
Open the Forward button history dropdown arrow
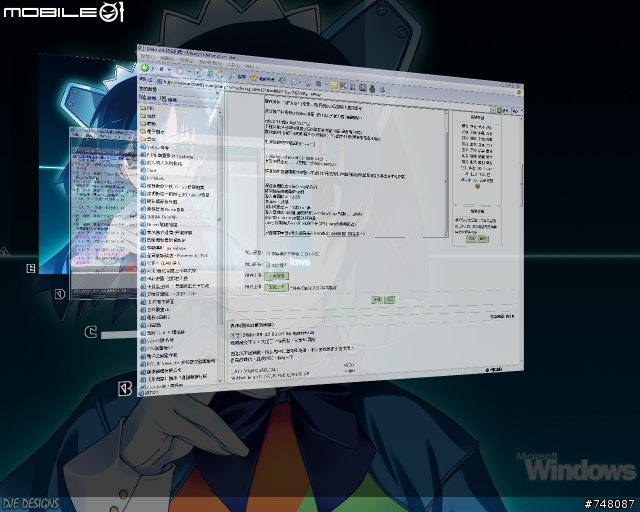coord(189,72)
